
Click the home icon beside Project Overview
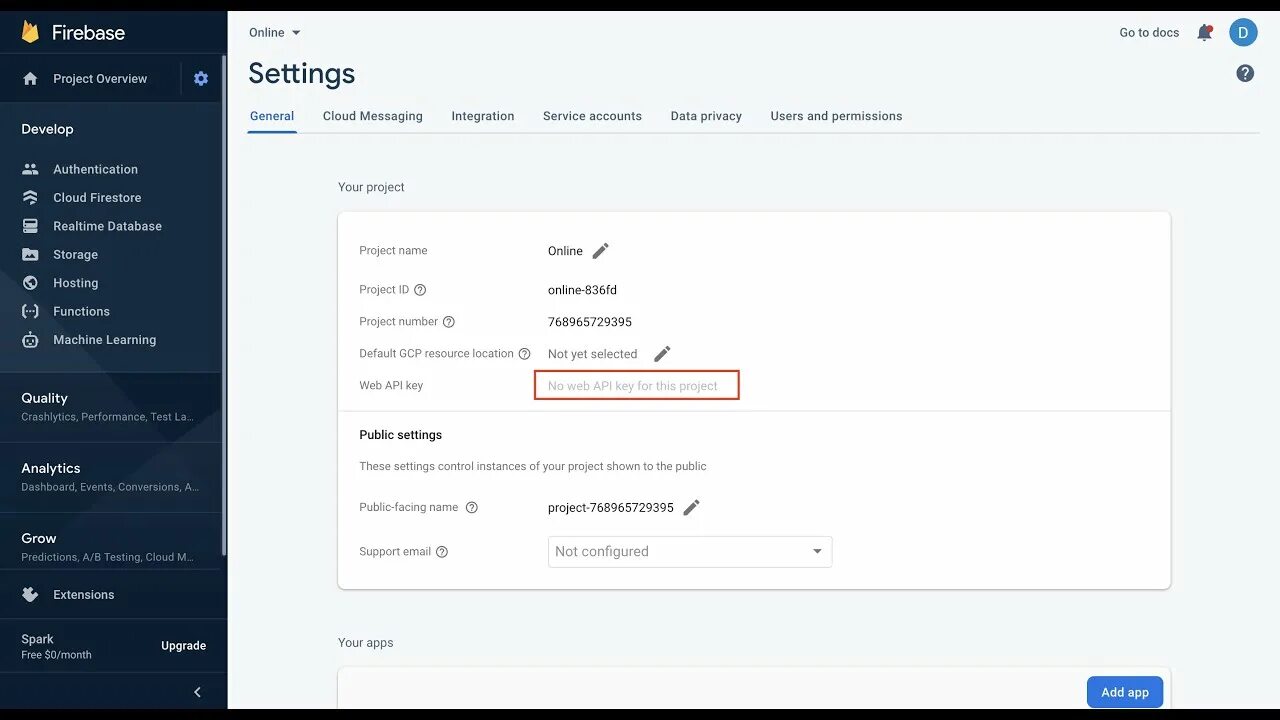point(30,78)
